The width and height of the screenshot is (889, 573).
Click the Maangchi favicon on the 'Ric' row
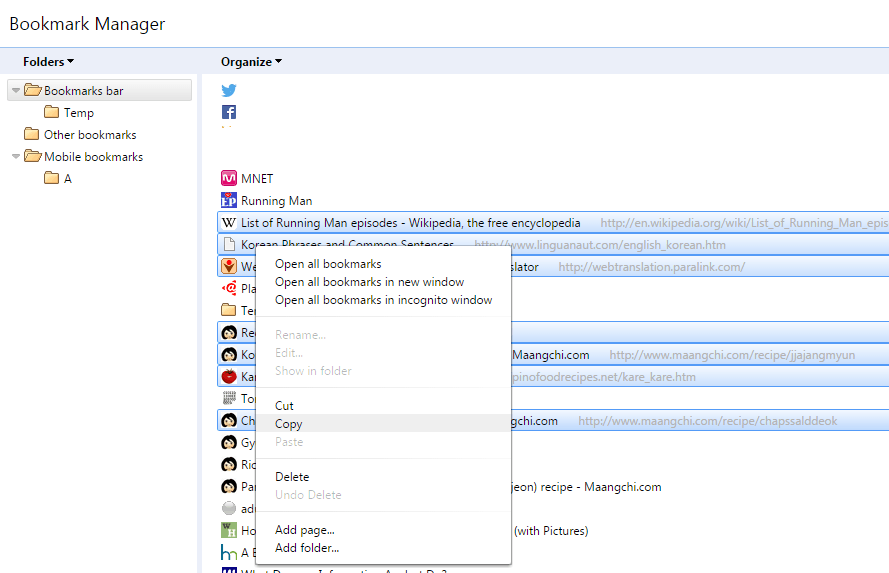(x=229, y=465)
